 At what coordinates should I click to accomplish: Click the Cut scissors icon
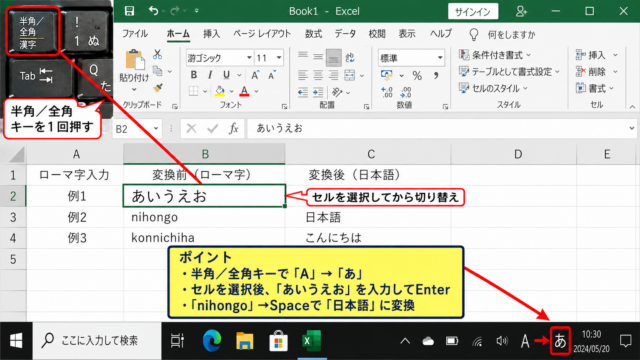(157, 54)
